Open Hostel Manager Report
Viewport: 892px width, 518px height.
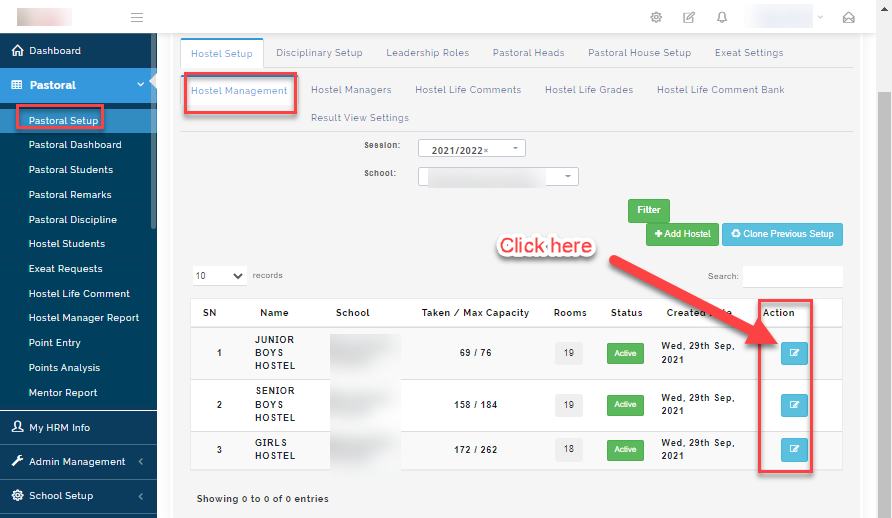coord(84,317)
